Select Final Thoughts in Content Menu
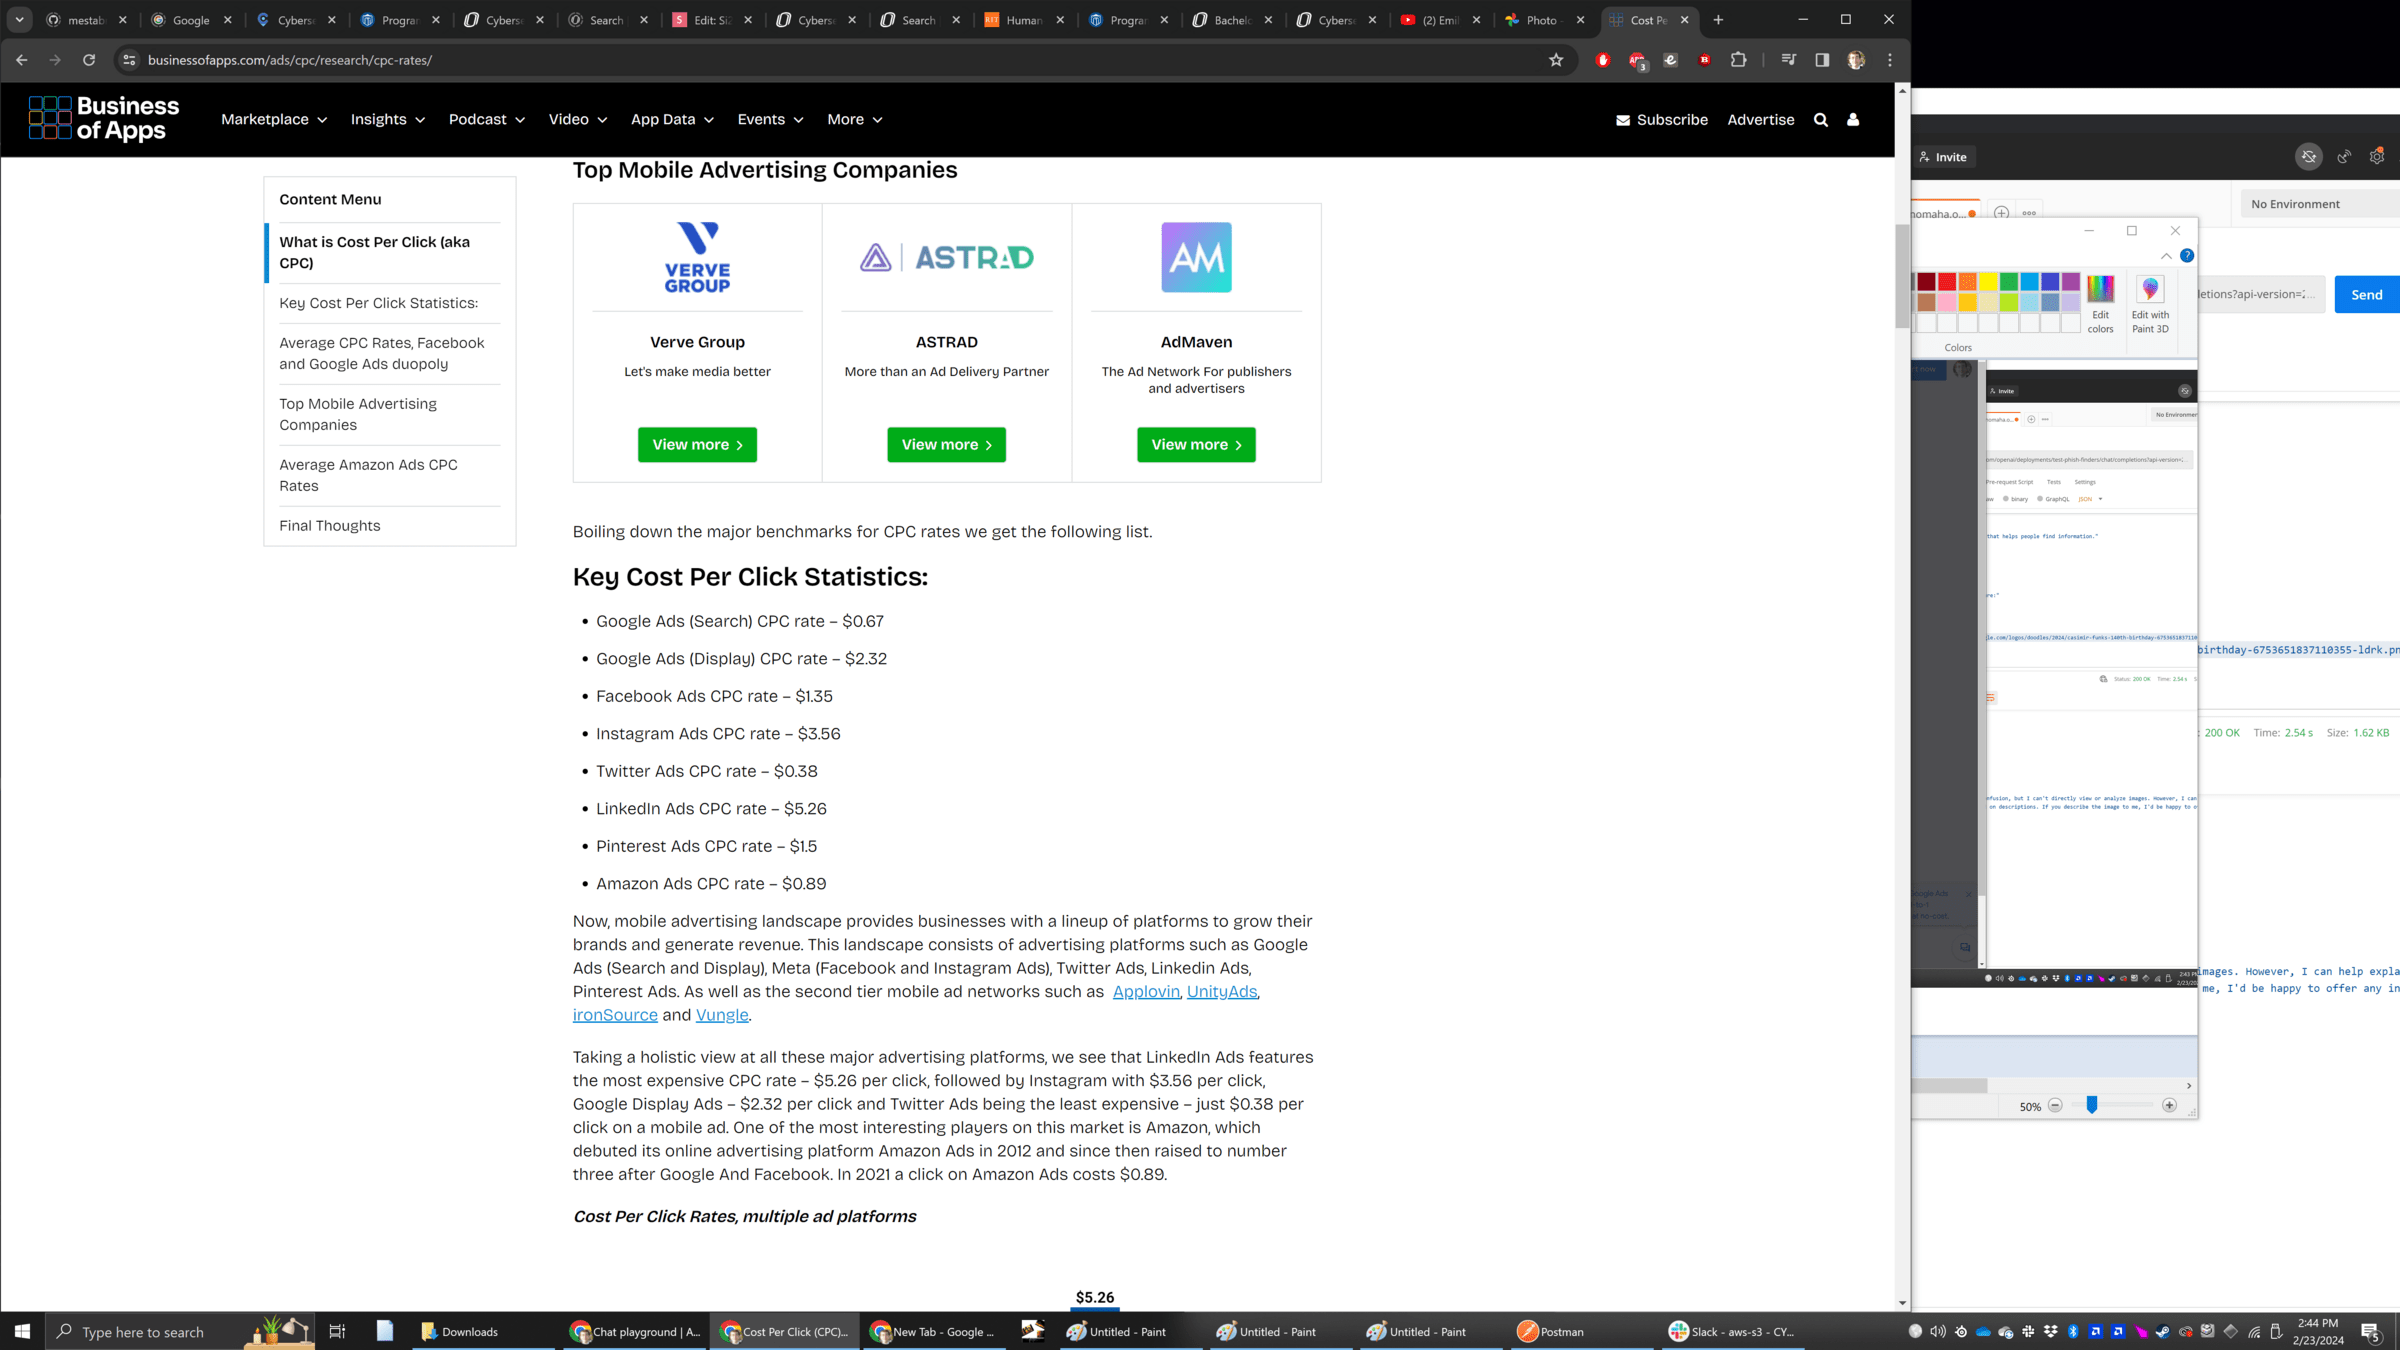Viewport: 2400px width, 1350px height. pos(330,526)
